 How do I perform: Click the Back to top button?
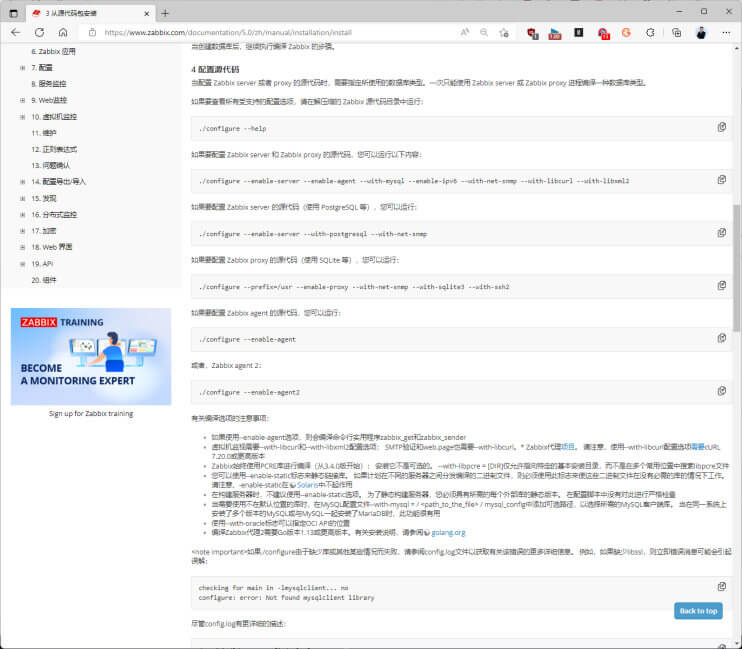698,611
